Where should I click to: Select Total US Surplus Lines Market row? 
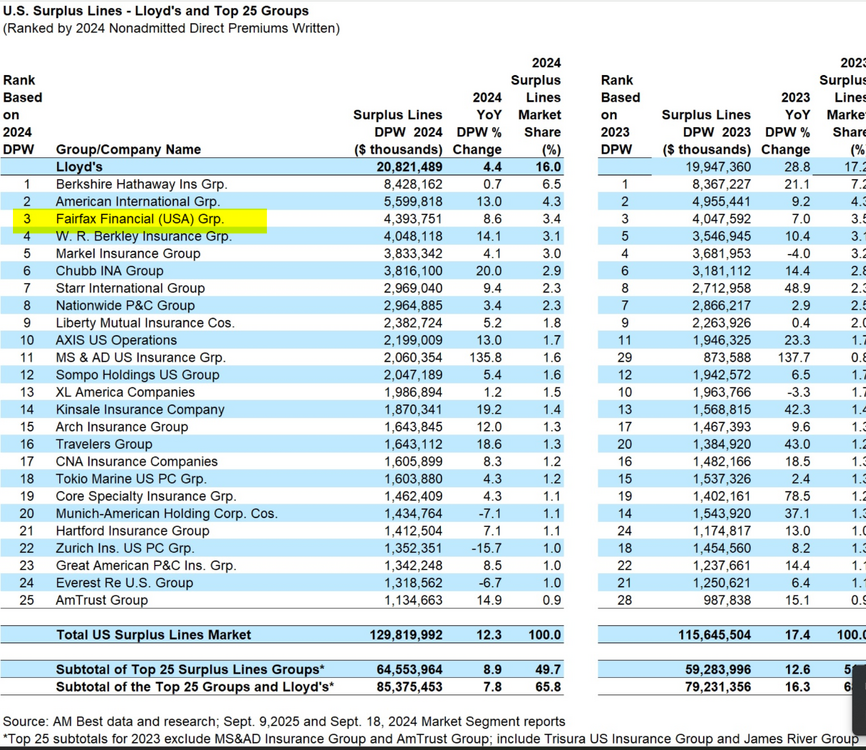282,635
